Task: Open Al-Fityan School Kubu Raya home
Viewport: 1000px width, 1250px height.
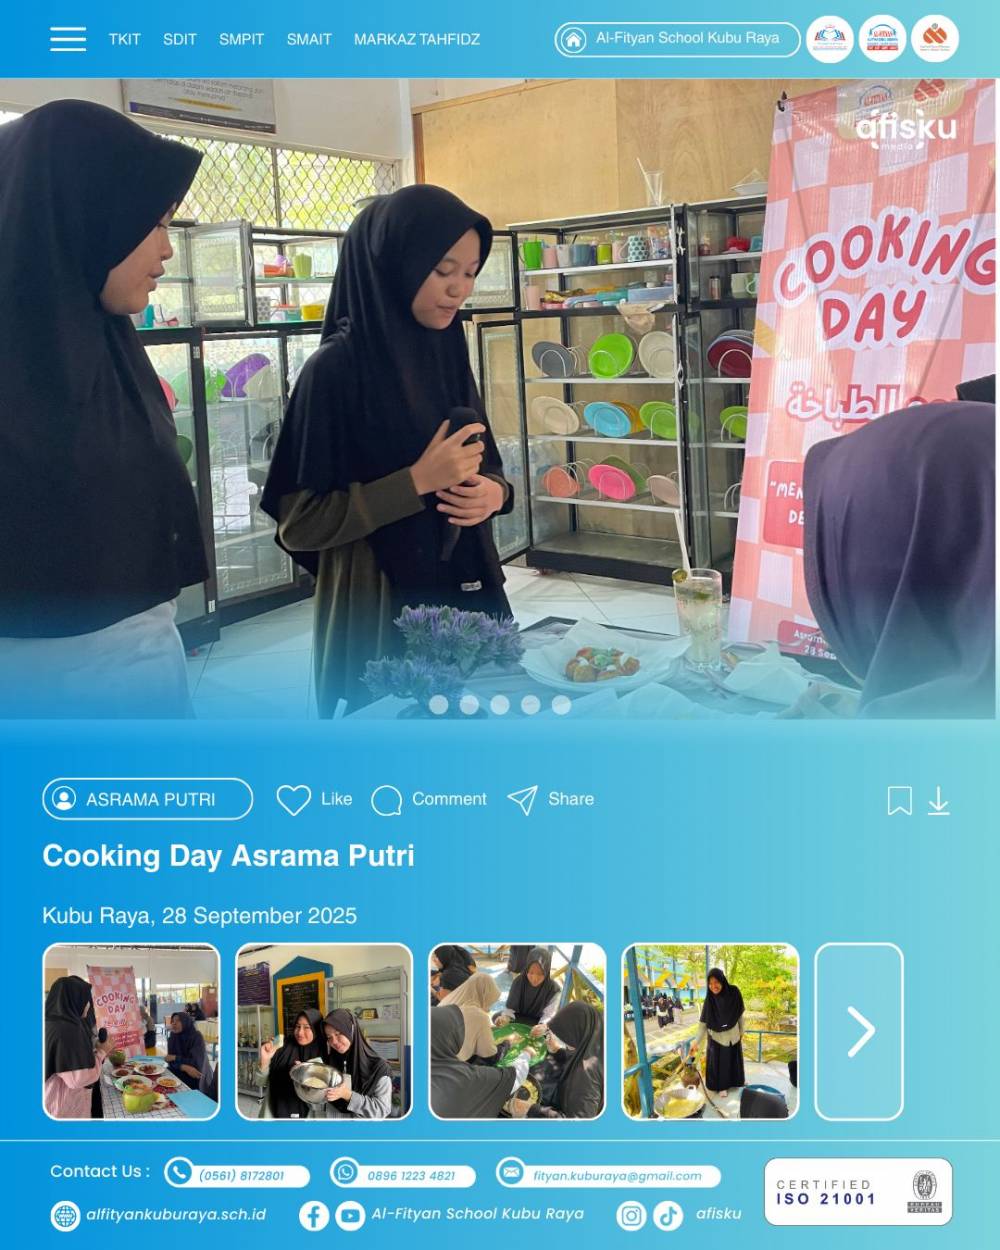Action: 677,39
